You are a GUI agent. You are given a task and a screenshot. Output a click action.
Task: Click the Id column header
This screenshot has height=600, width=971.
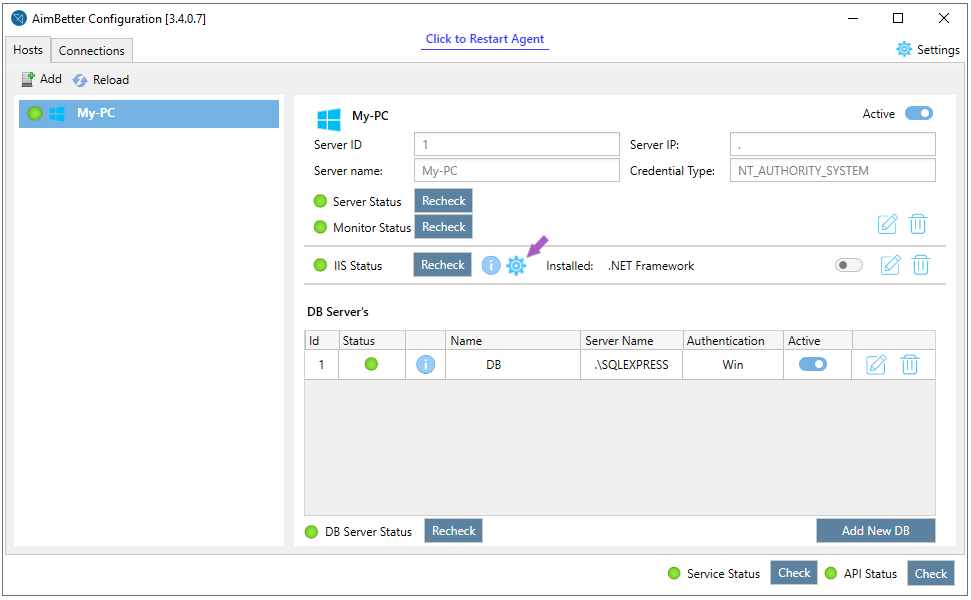click(x=321, y=341)
